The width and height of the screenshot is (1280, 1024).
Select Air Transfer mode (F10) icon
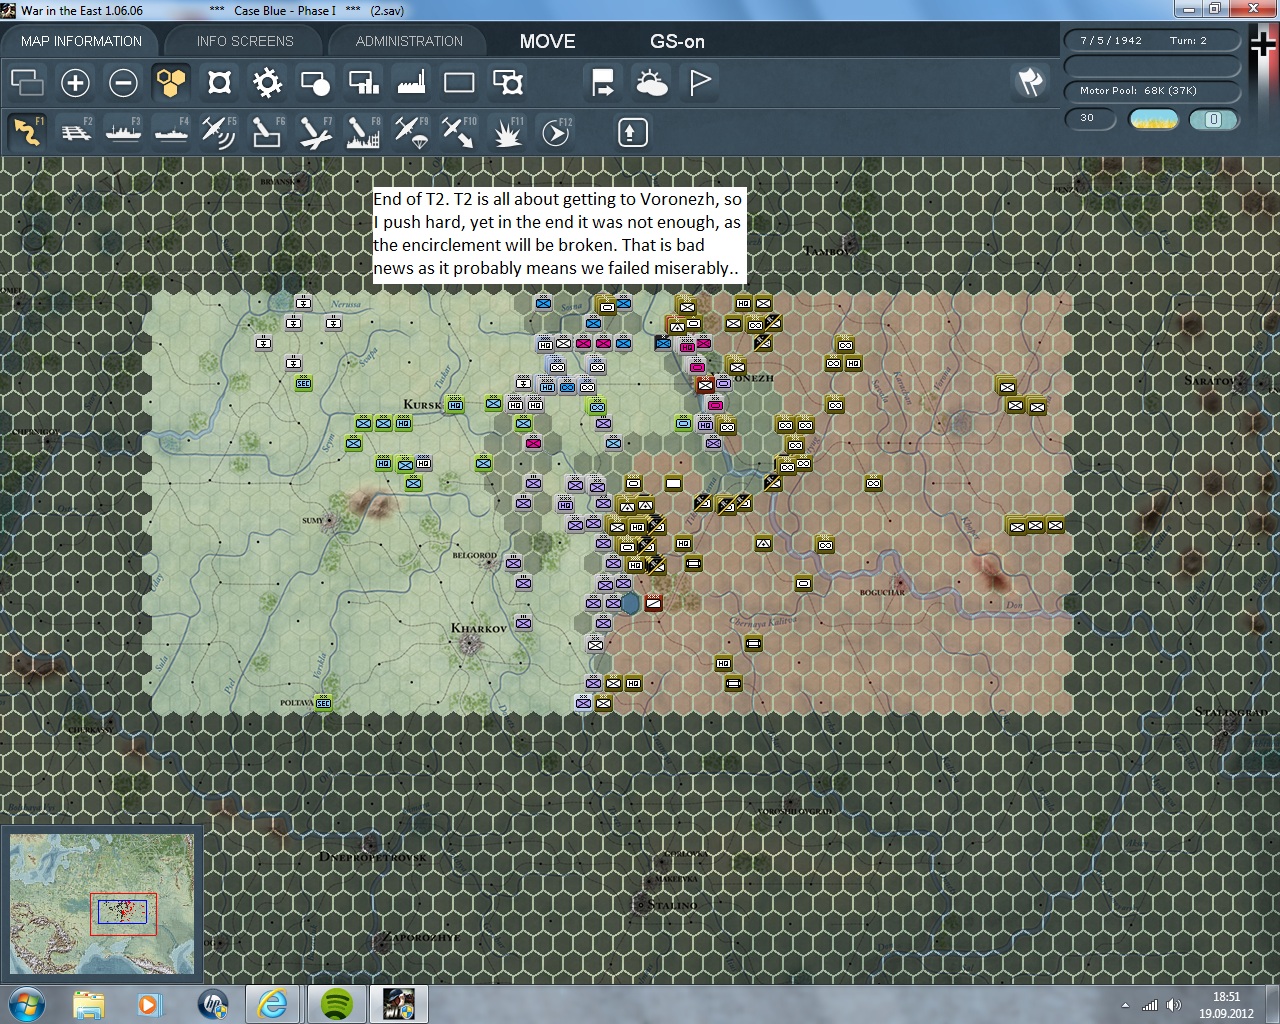459,132
